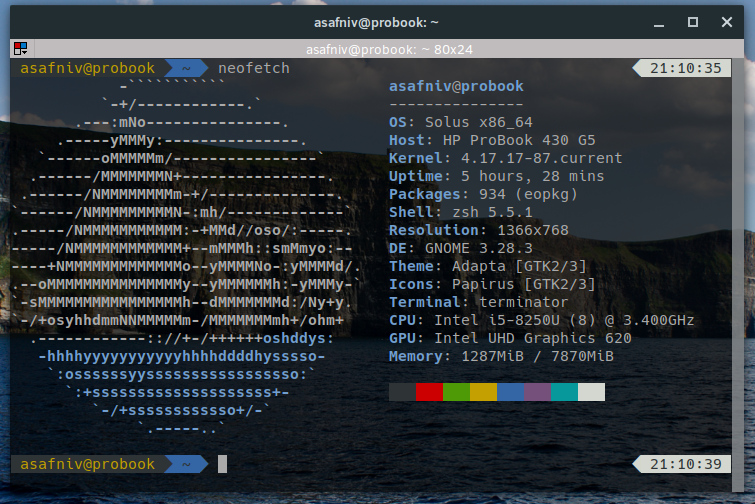
Task: Click the Resolution: 1366x768 line
Action: click(479, 230)
